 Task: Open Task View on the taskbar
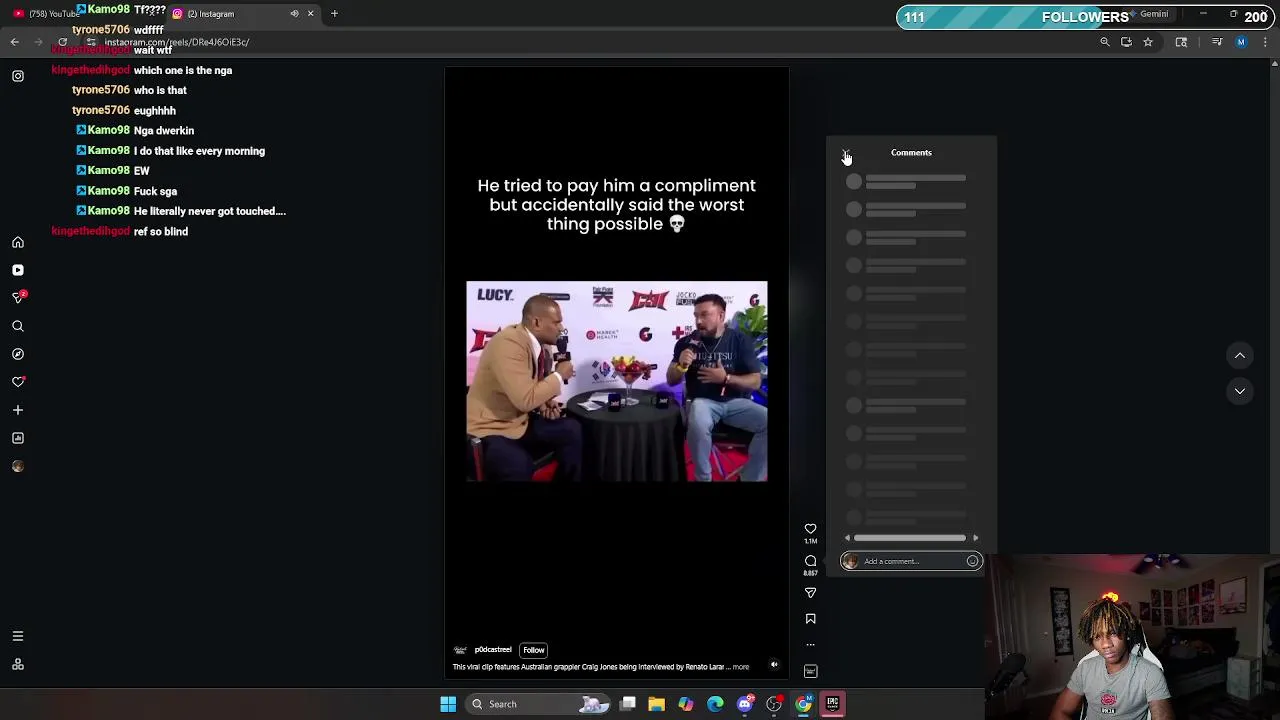tap(628, 704)
